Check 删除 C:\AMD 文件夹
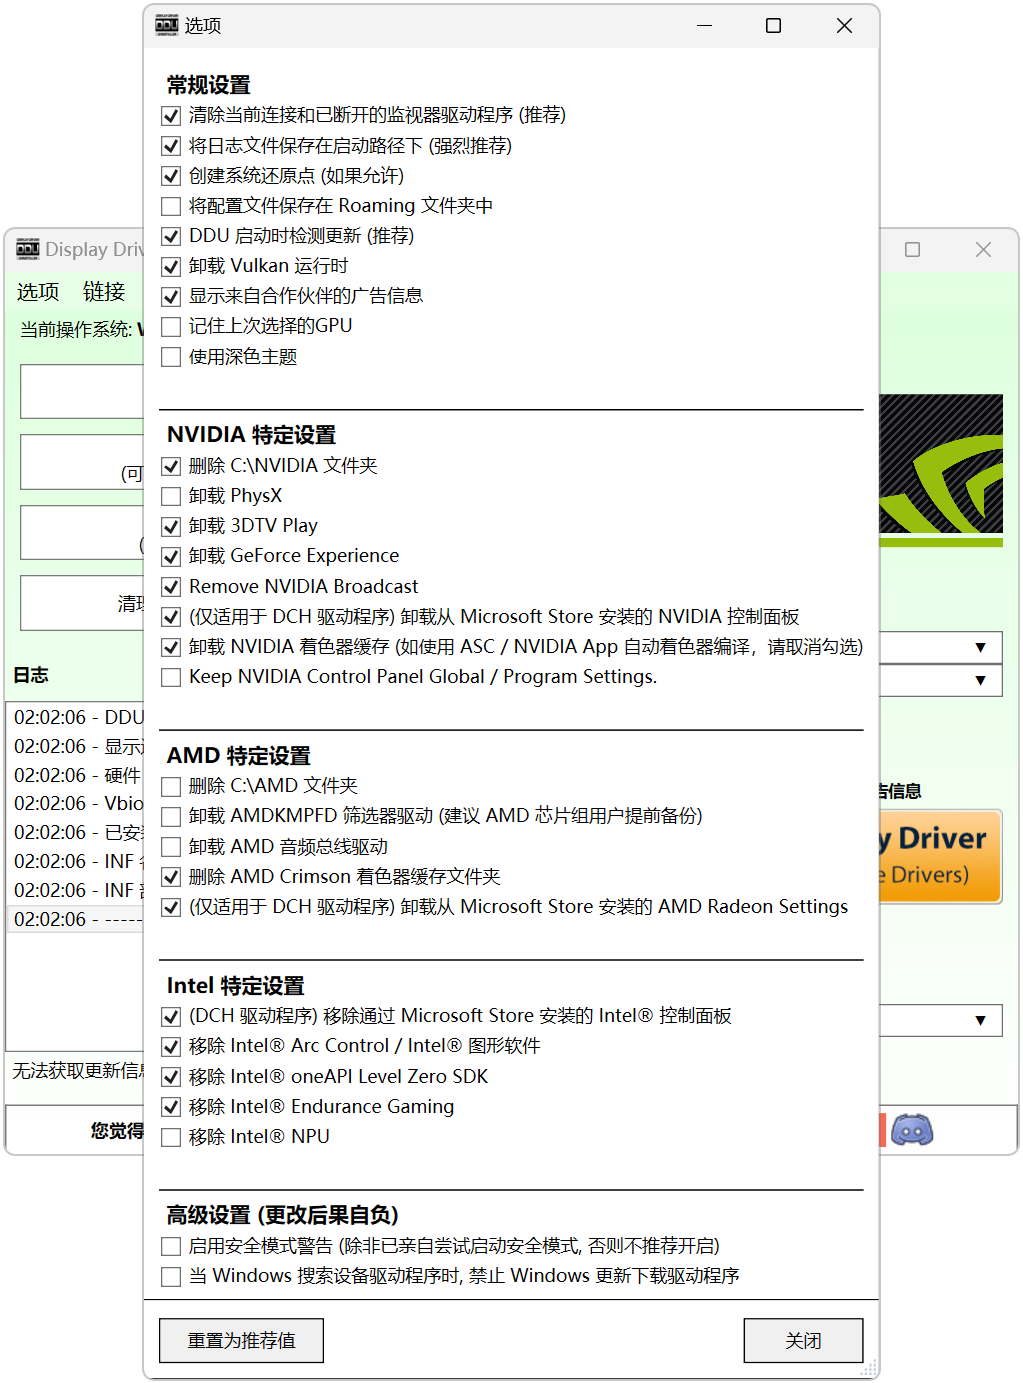This screenshot has width=1023, height=1383. point(171,786)
